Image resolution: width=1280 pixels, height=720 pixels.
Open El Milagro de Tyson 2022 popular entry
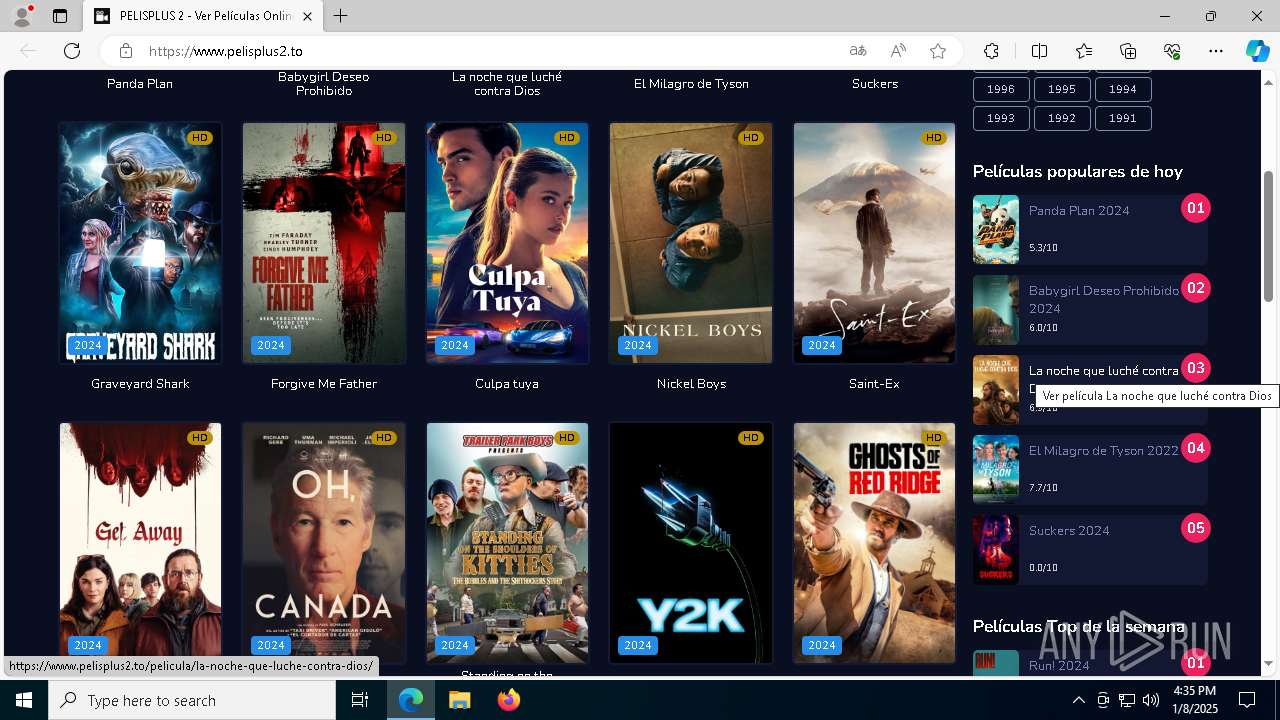pyautogui.click(x=1104, y=451)
